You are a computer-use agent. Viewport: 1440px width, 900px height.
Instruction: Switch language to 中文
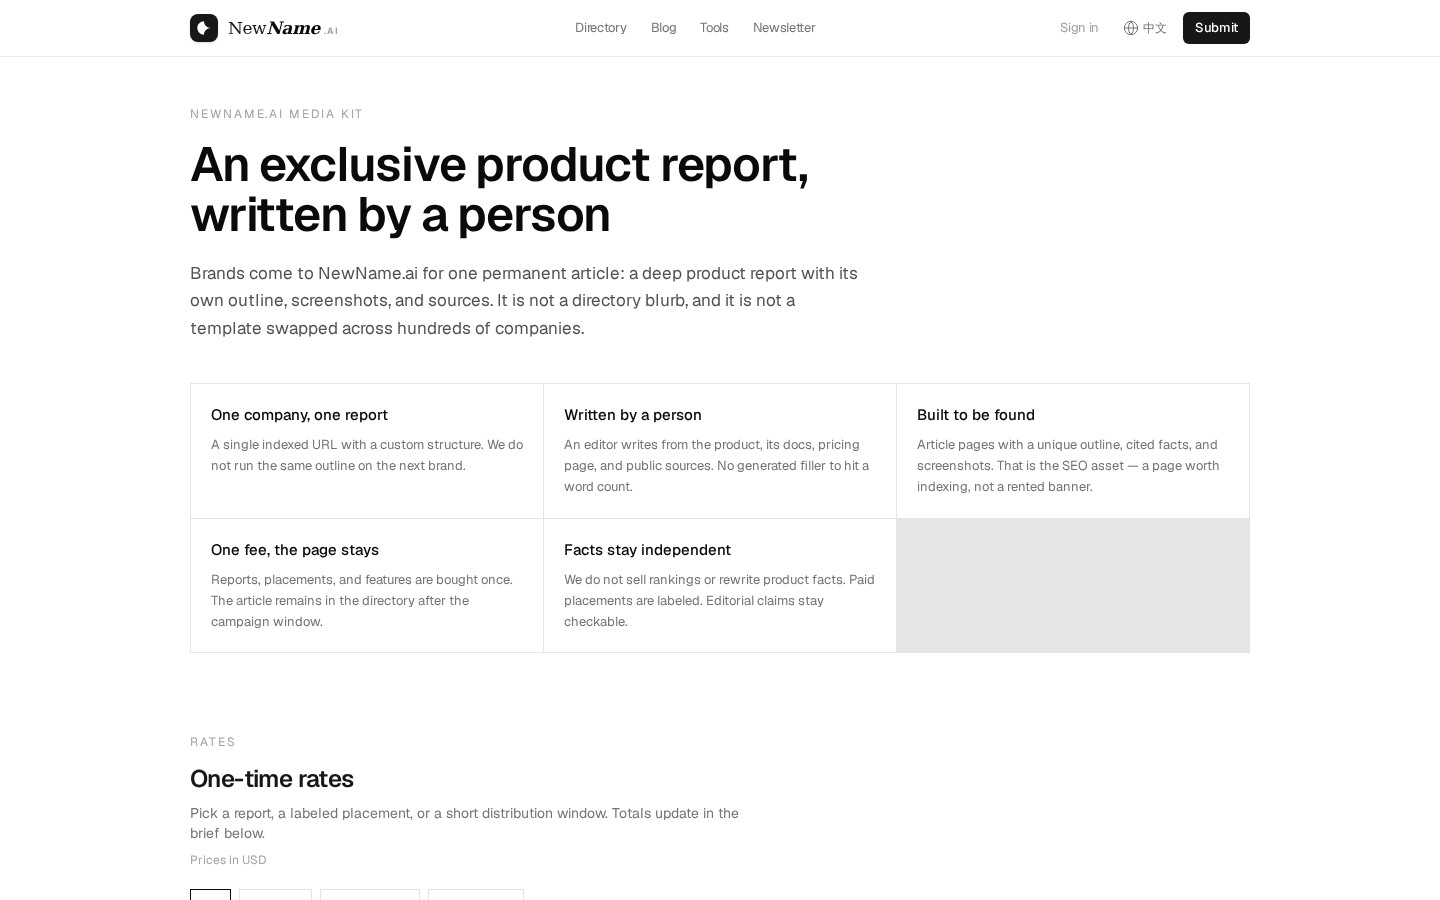[1155, 28]
